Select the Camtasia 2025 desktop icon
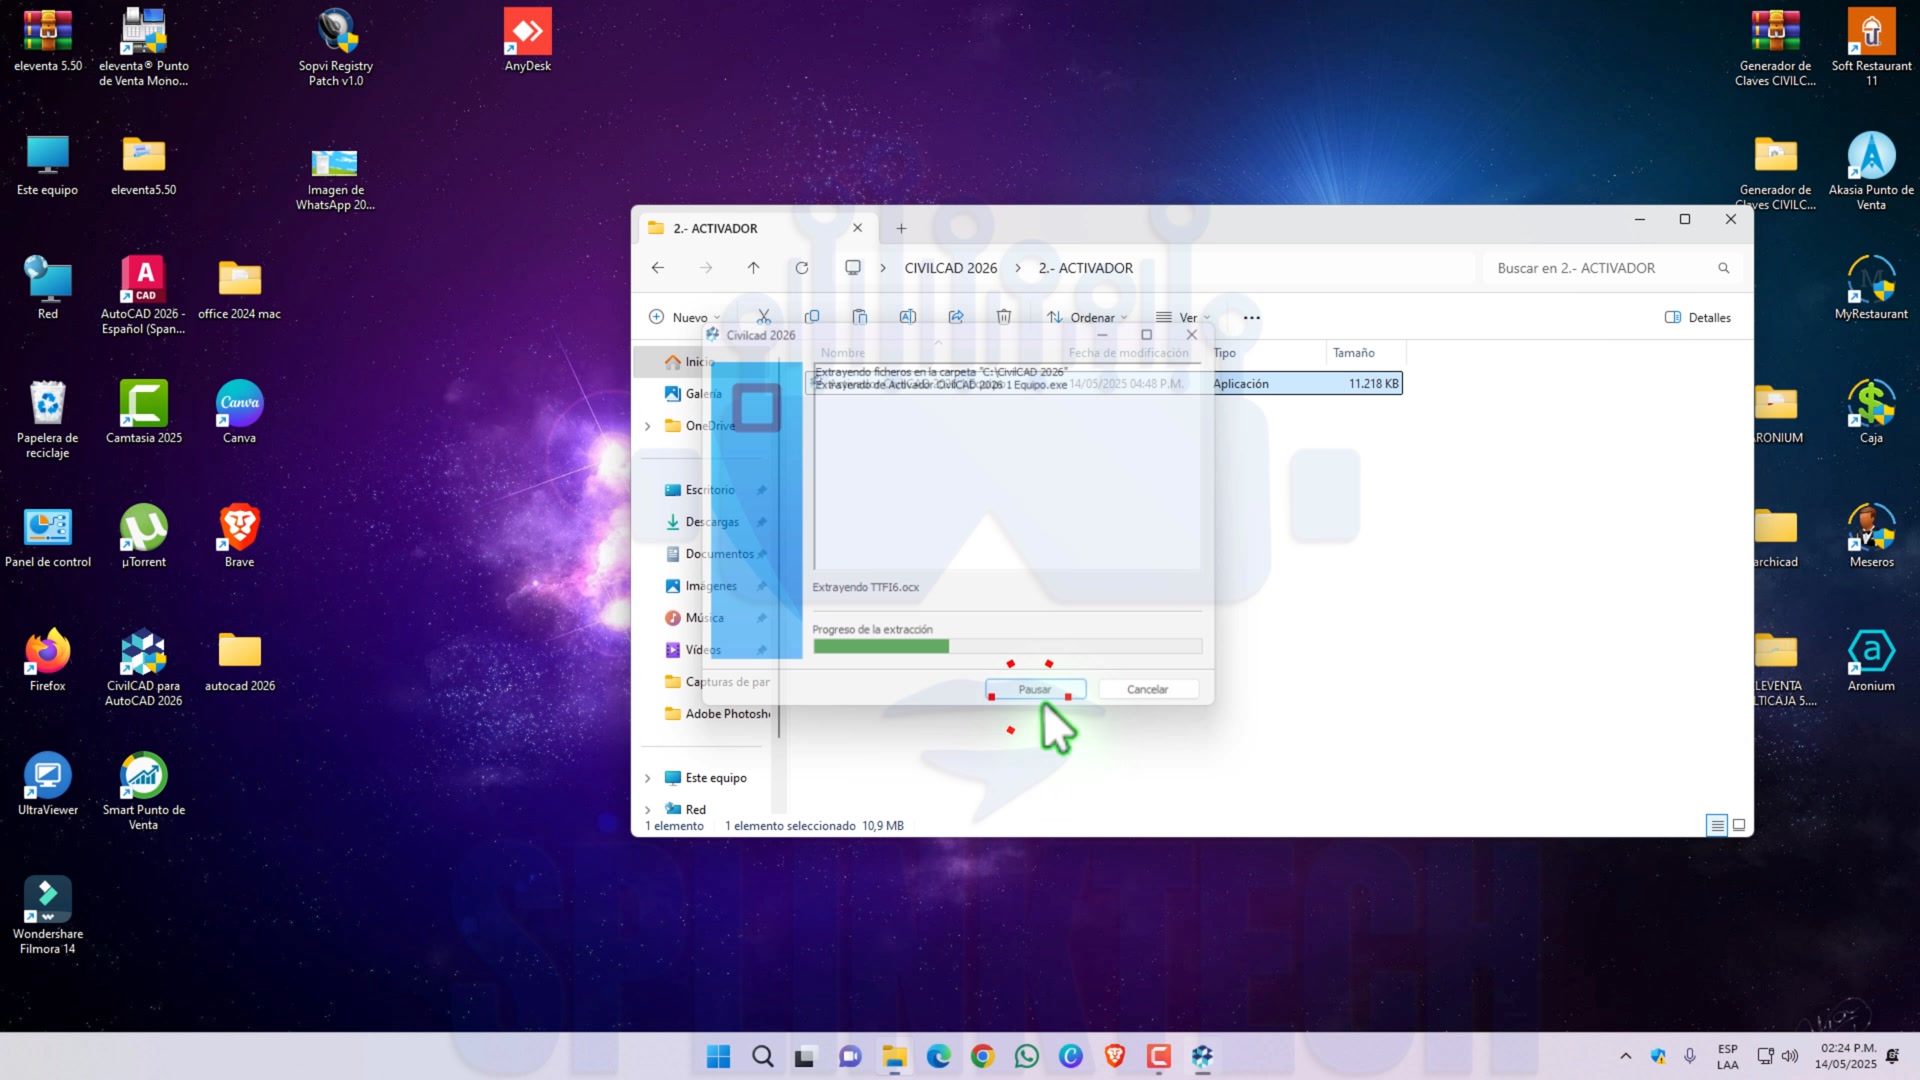Image resolution: width=1920 pixels, height=1080 pixels. tap(144, 412)
